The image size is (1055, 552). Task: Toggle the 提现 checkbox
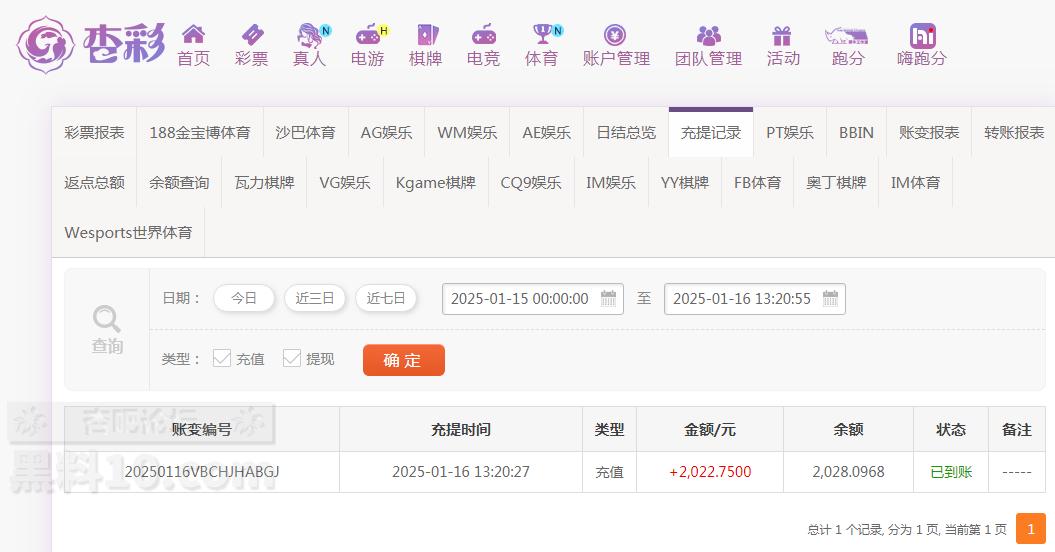click(292, 358)
